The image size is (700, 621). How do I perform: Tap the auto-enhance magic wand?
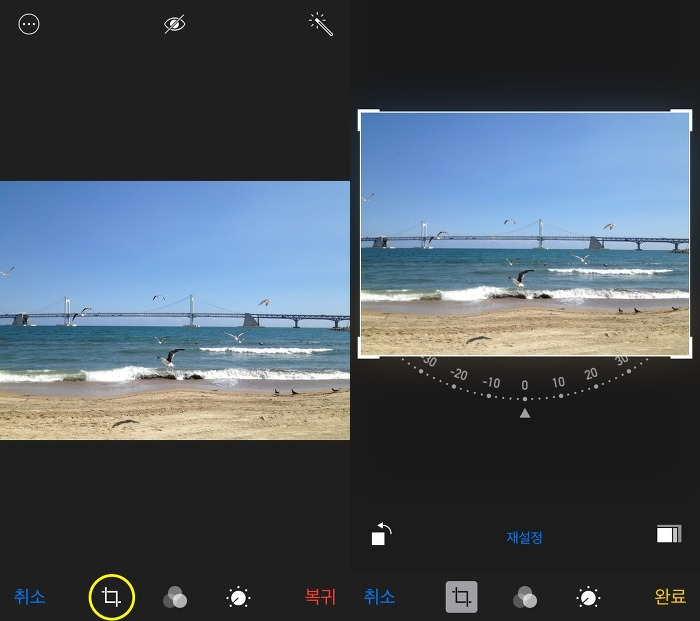click(321, 24)
